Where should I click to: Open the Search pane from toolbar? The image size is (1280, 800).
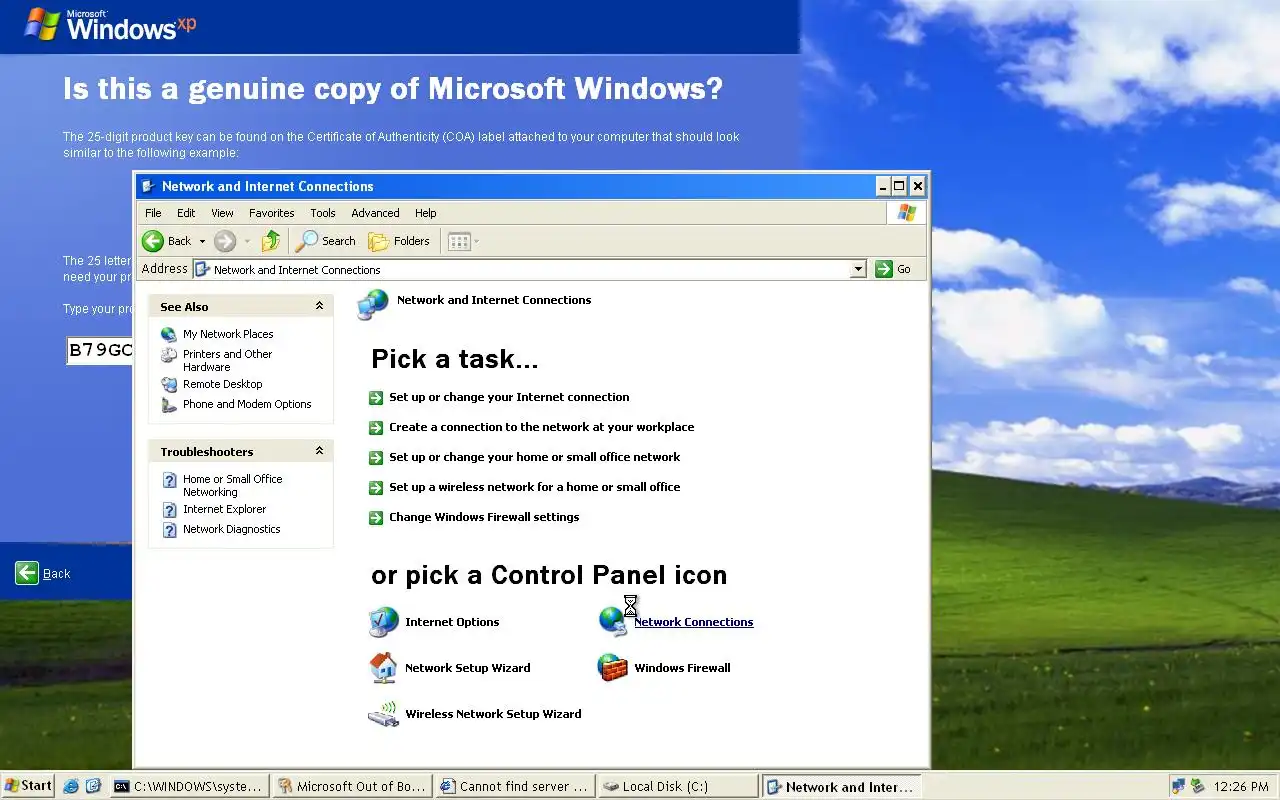[x=326, y=241]
